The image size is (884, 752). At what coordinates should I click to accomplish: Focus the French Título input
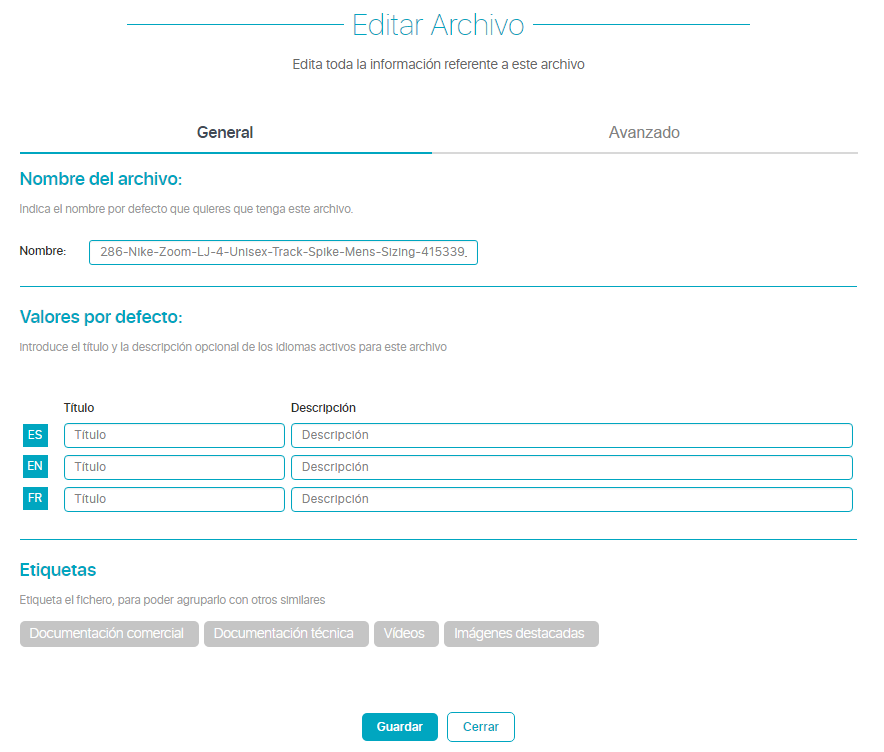pos(174,499)
